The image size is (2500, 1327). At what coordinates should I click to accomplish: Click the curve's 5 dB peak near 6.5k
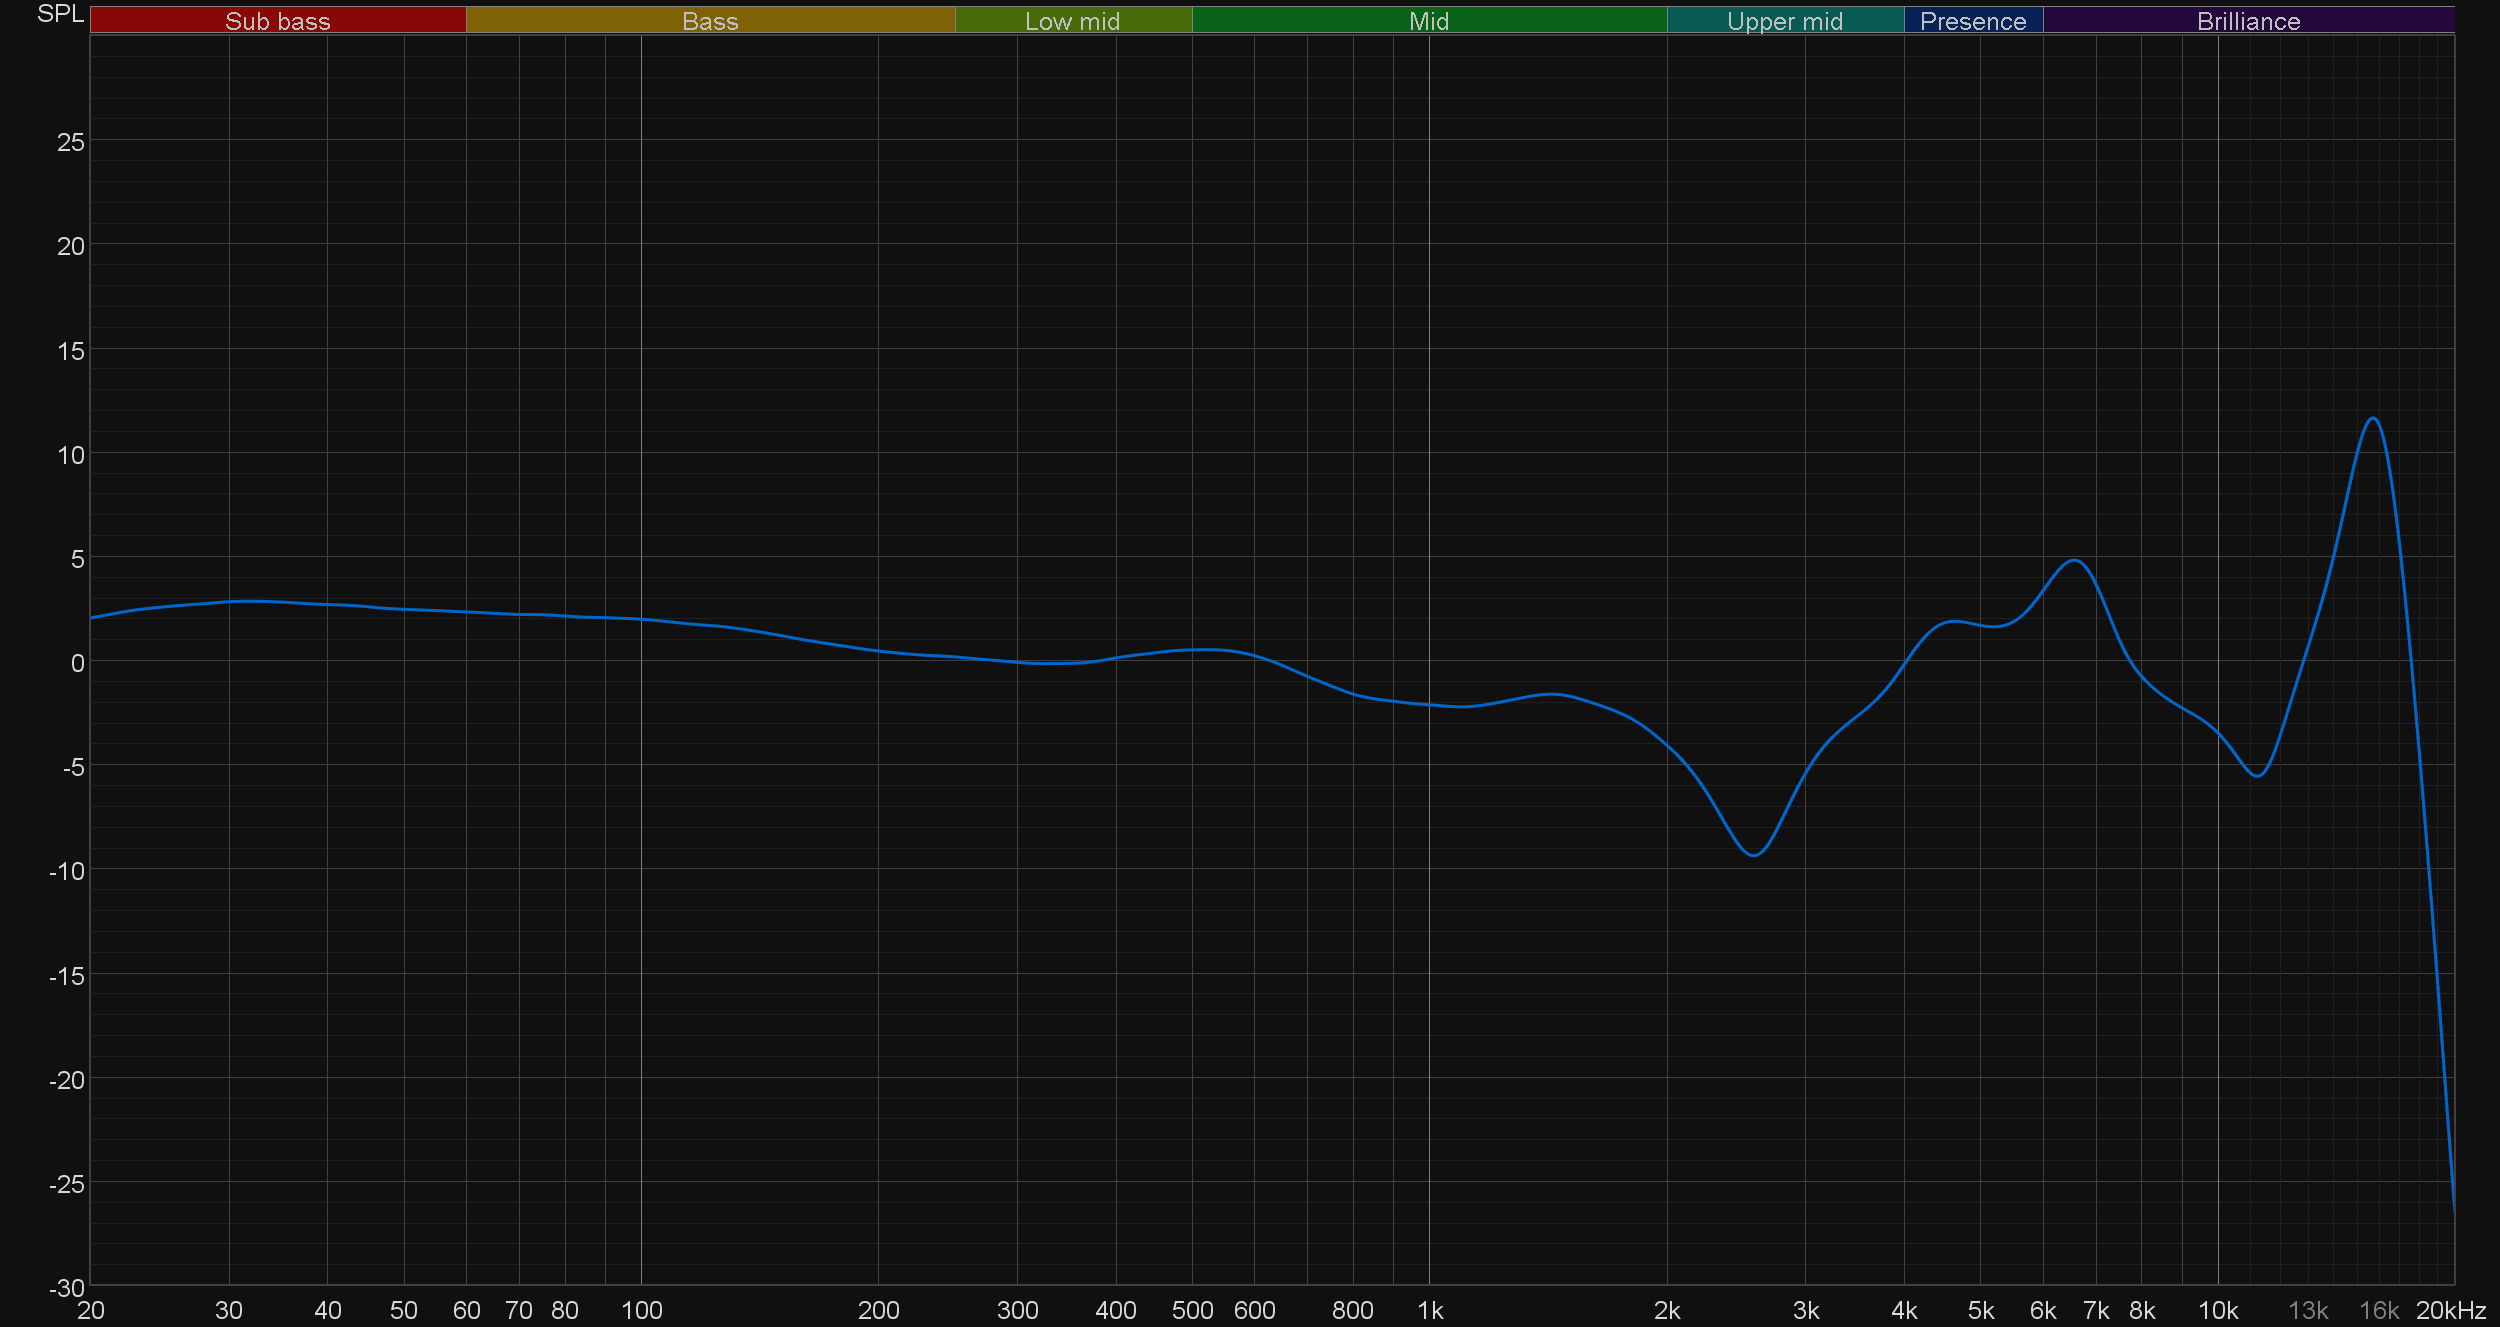pos(2076,561)
